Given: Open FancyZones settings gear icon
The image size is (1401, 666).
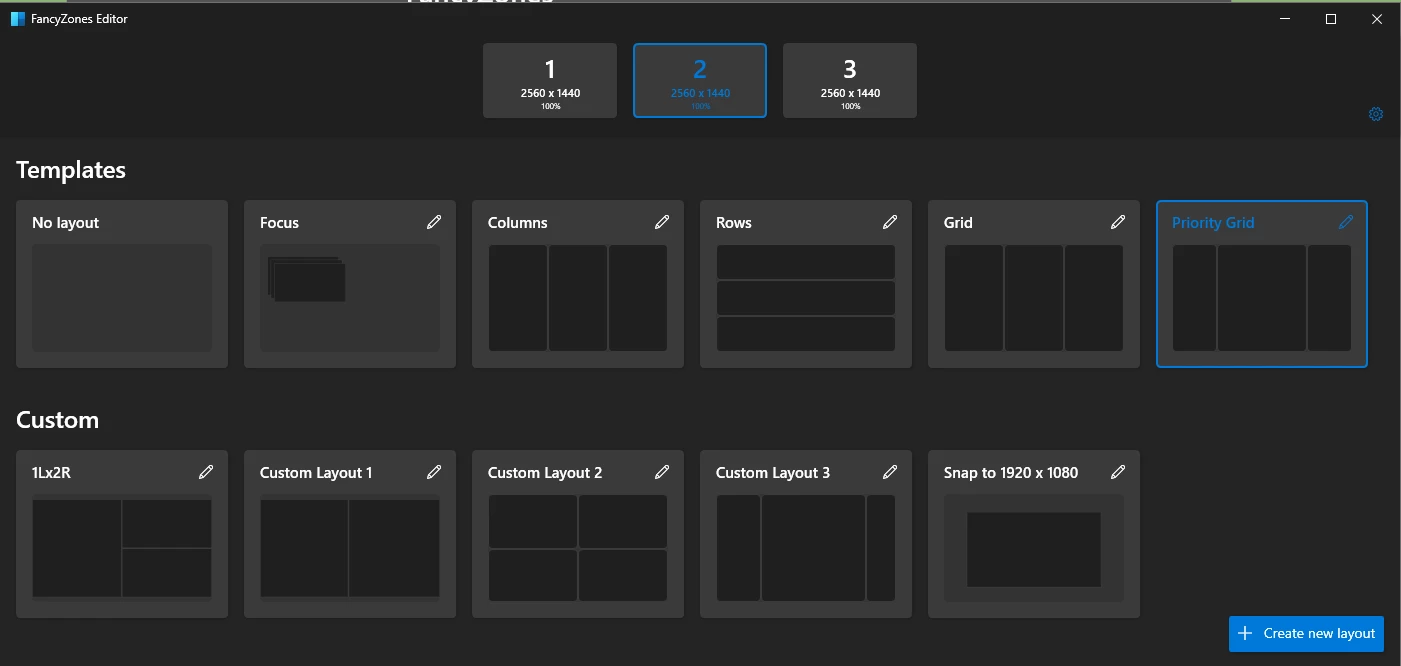Looking at the screenshot, I should coord(1376,114).
